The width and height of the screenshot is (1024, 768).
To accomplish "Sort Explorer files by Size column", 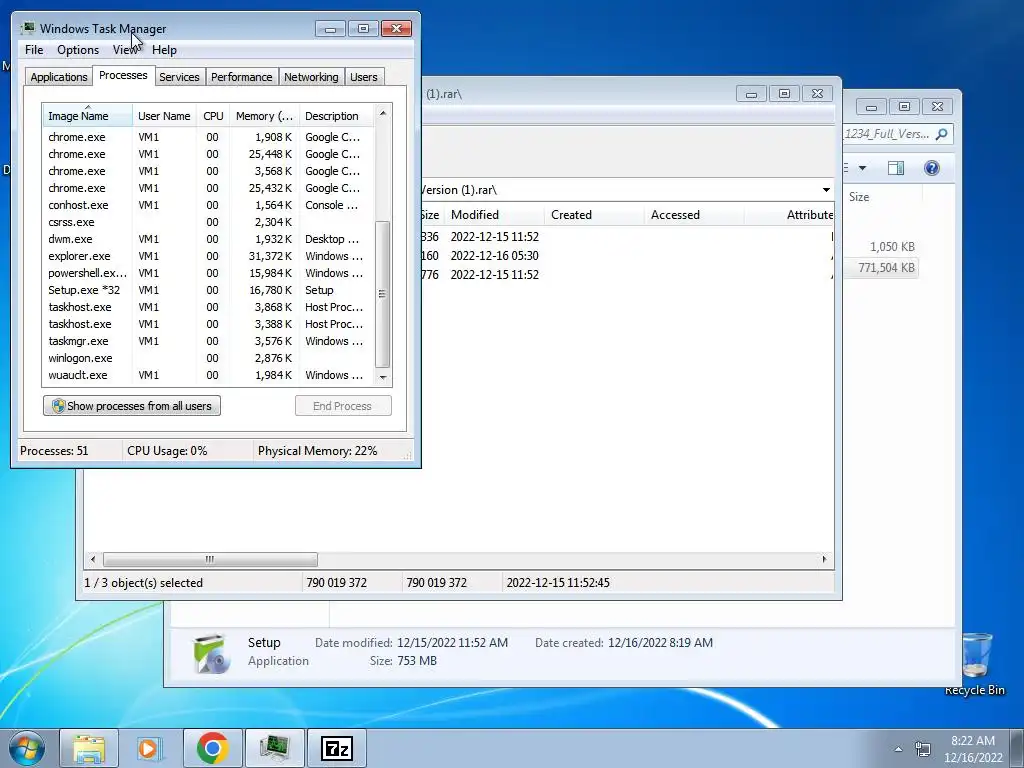I will click(x=882, y=197).
